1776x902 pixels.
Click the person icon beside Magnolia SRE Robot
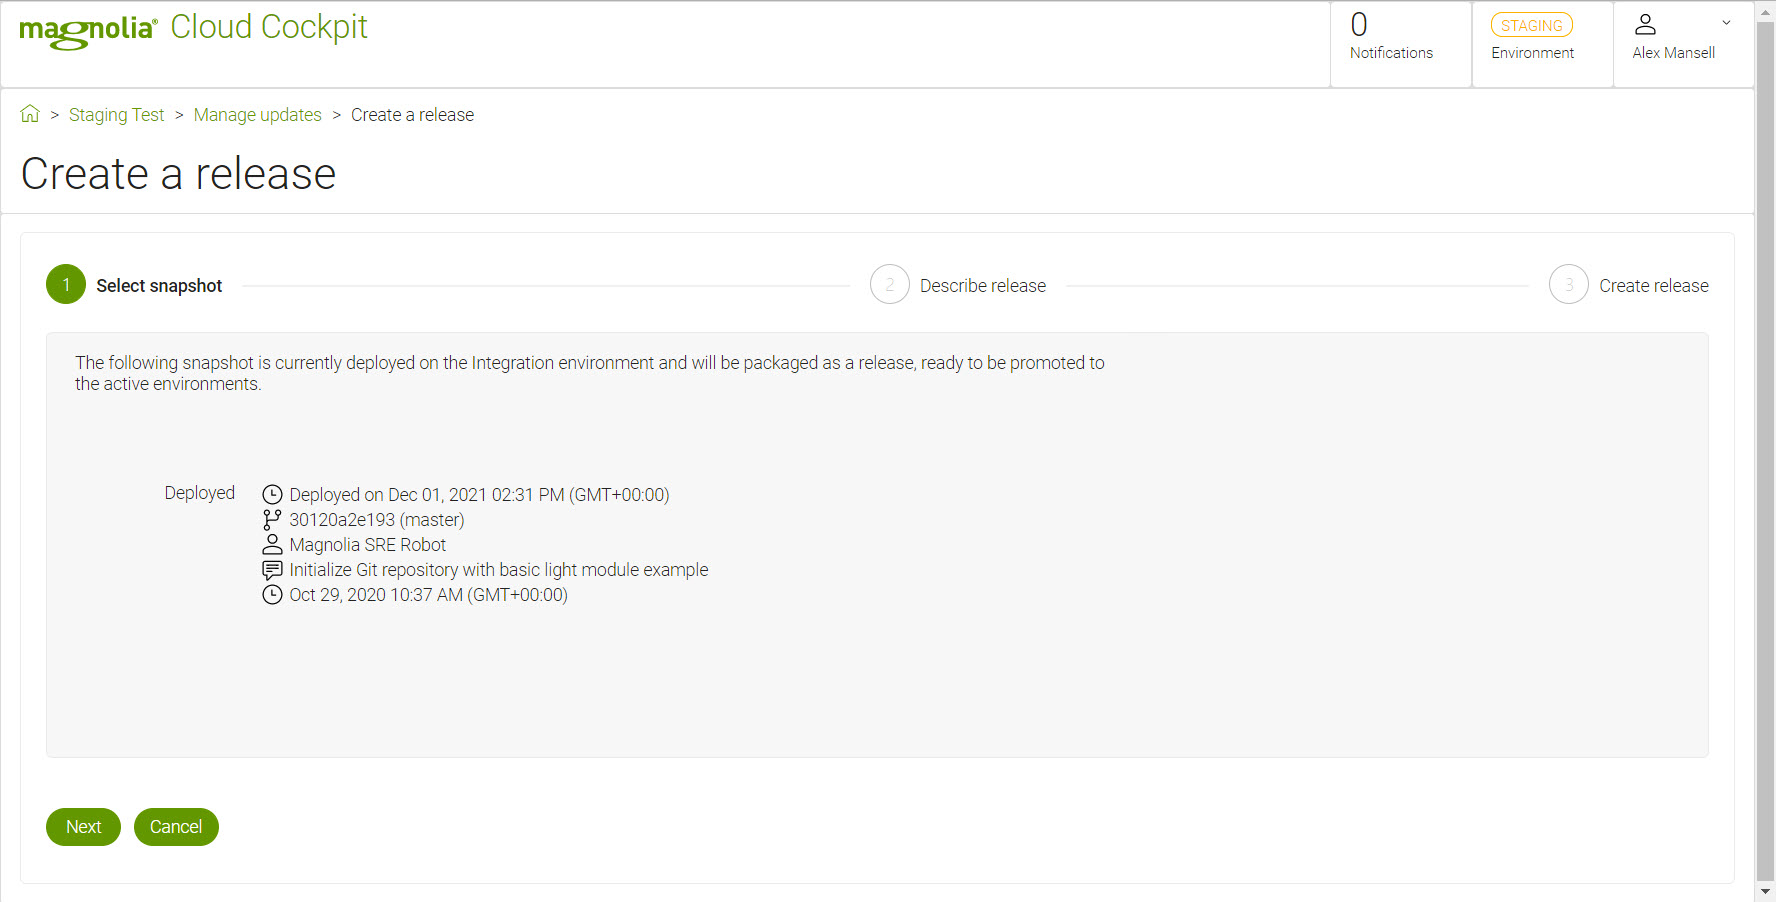[x=272, y=544]
